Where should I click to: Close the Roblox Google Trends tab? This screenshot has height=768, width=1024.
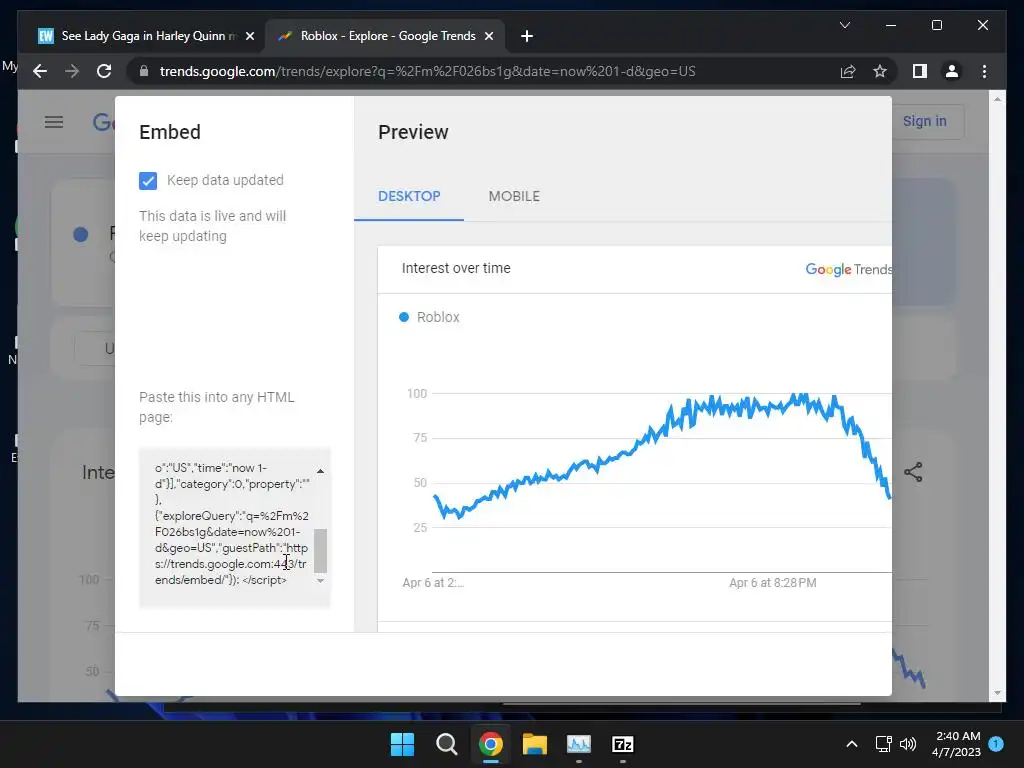[x=488, y=36]
